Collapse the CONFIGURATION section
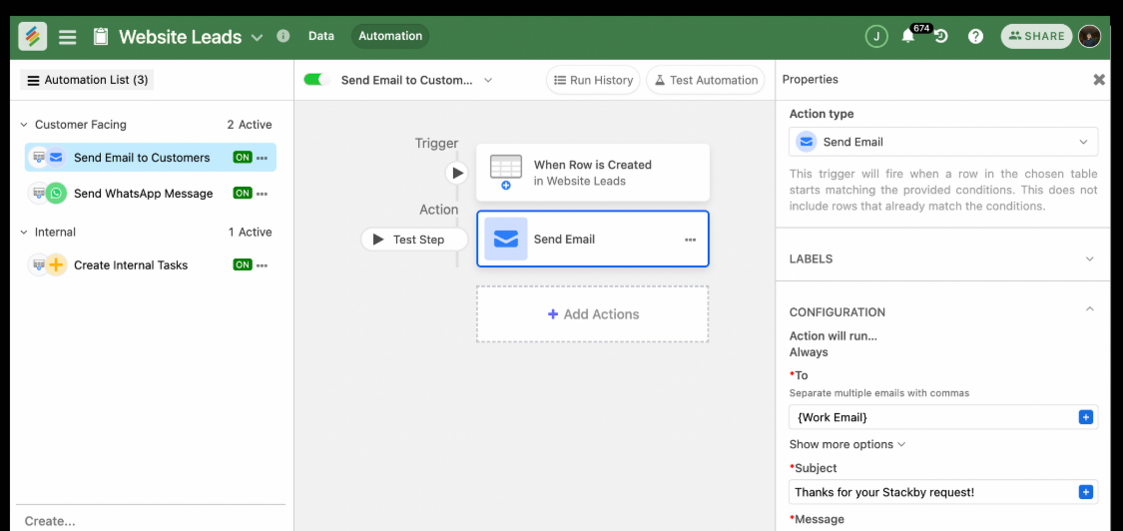The width and height of the screenshot is (1123, 531). (x=1089, y=309)
